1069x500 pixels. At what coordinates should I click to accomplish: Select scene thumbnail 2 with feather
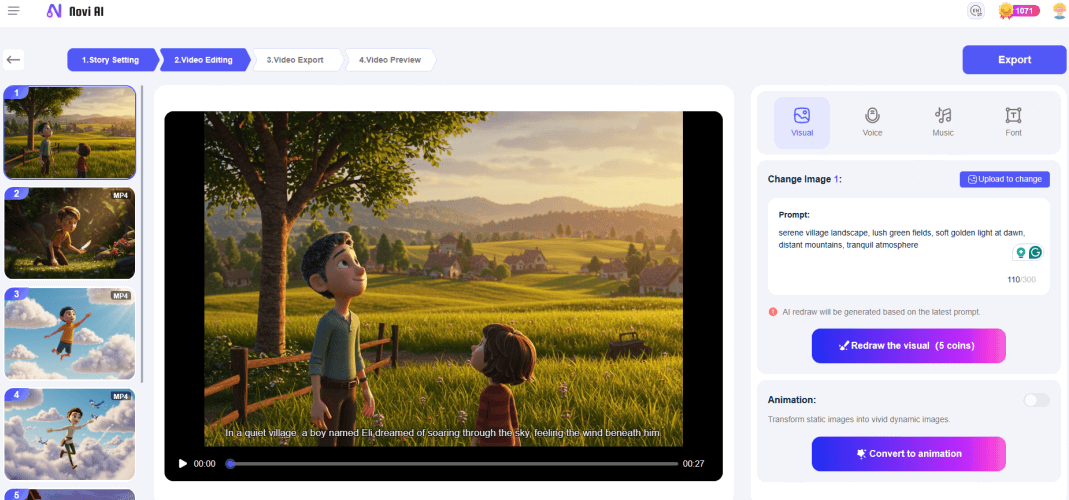click(x=70, y=233)
